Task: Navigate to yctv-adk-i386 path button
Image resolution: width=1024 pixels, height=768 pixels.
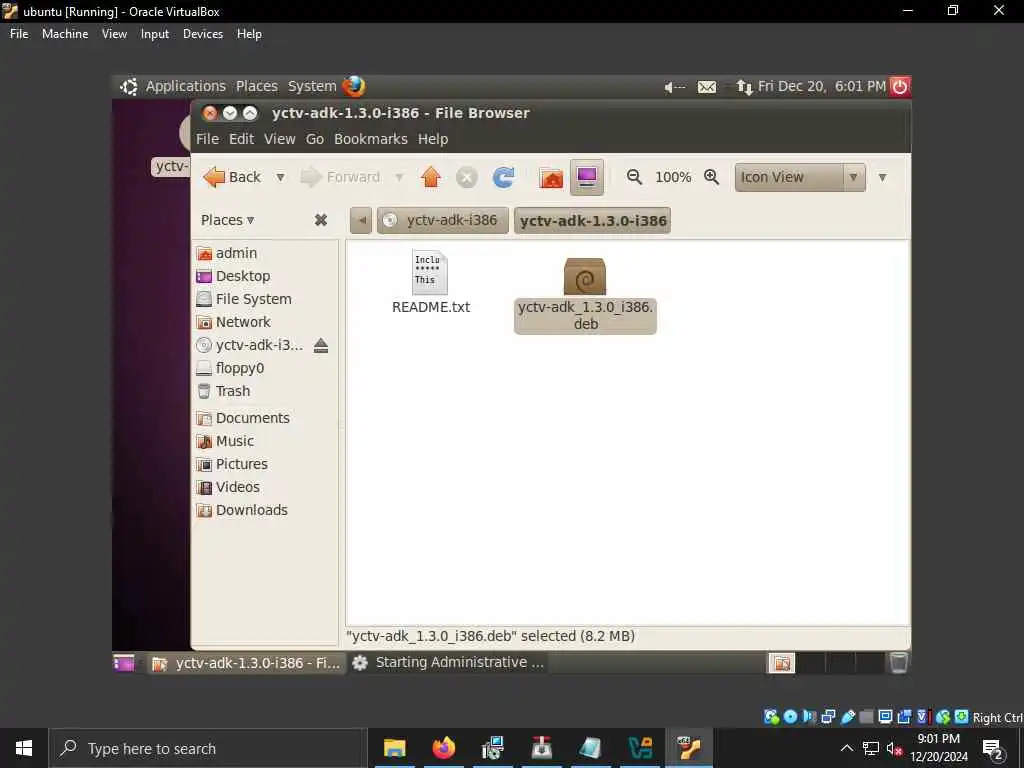Action: coord(443,220)
